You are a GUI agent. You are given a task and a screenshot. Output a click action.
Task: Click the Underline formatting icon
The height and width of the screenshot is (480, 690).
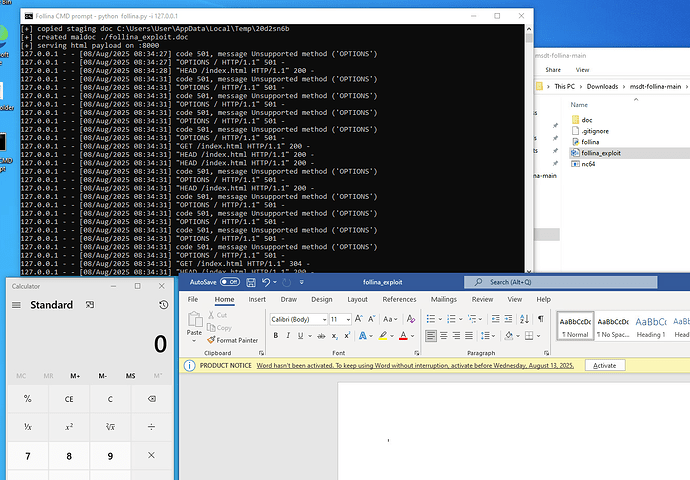click(x=301, y=336)
